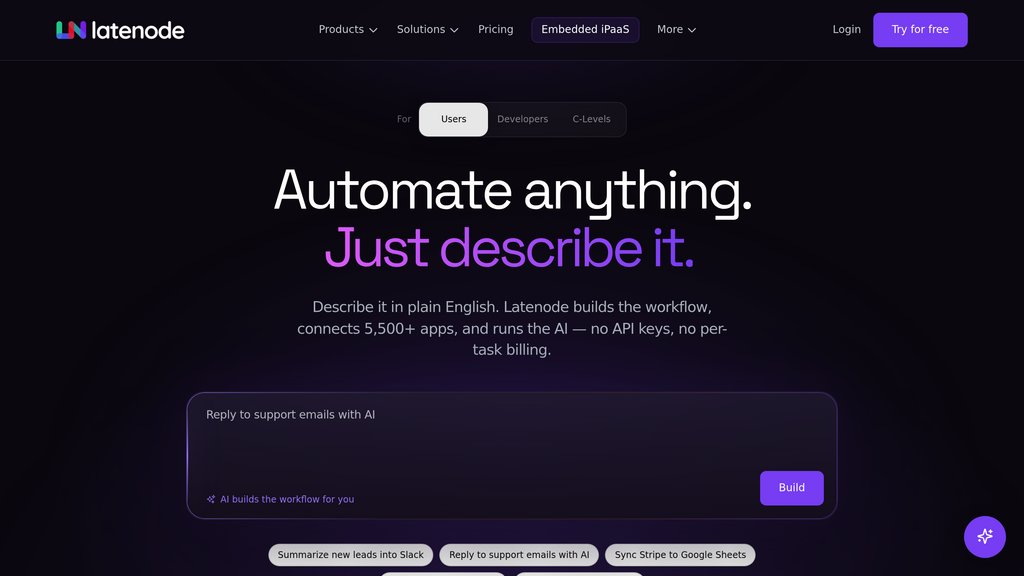
Task: Click the Try for free button
Action: click(x=920, y=29)
